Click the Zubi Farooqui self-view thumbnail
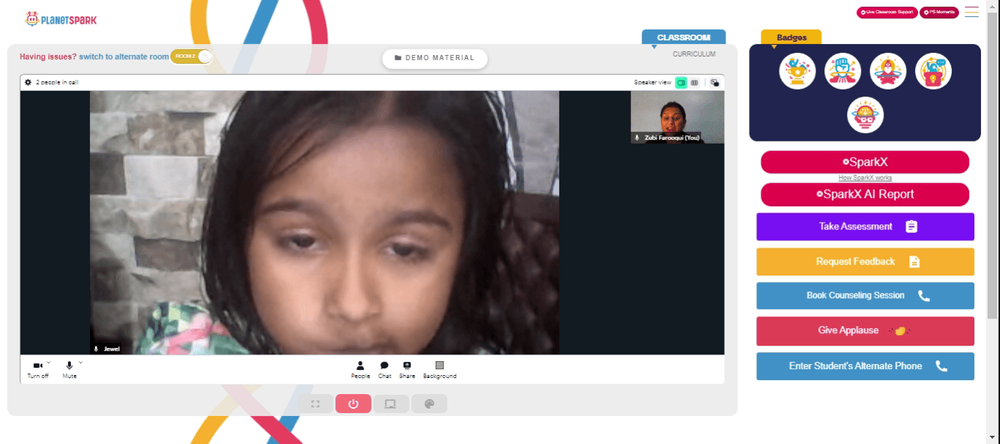 677,117
